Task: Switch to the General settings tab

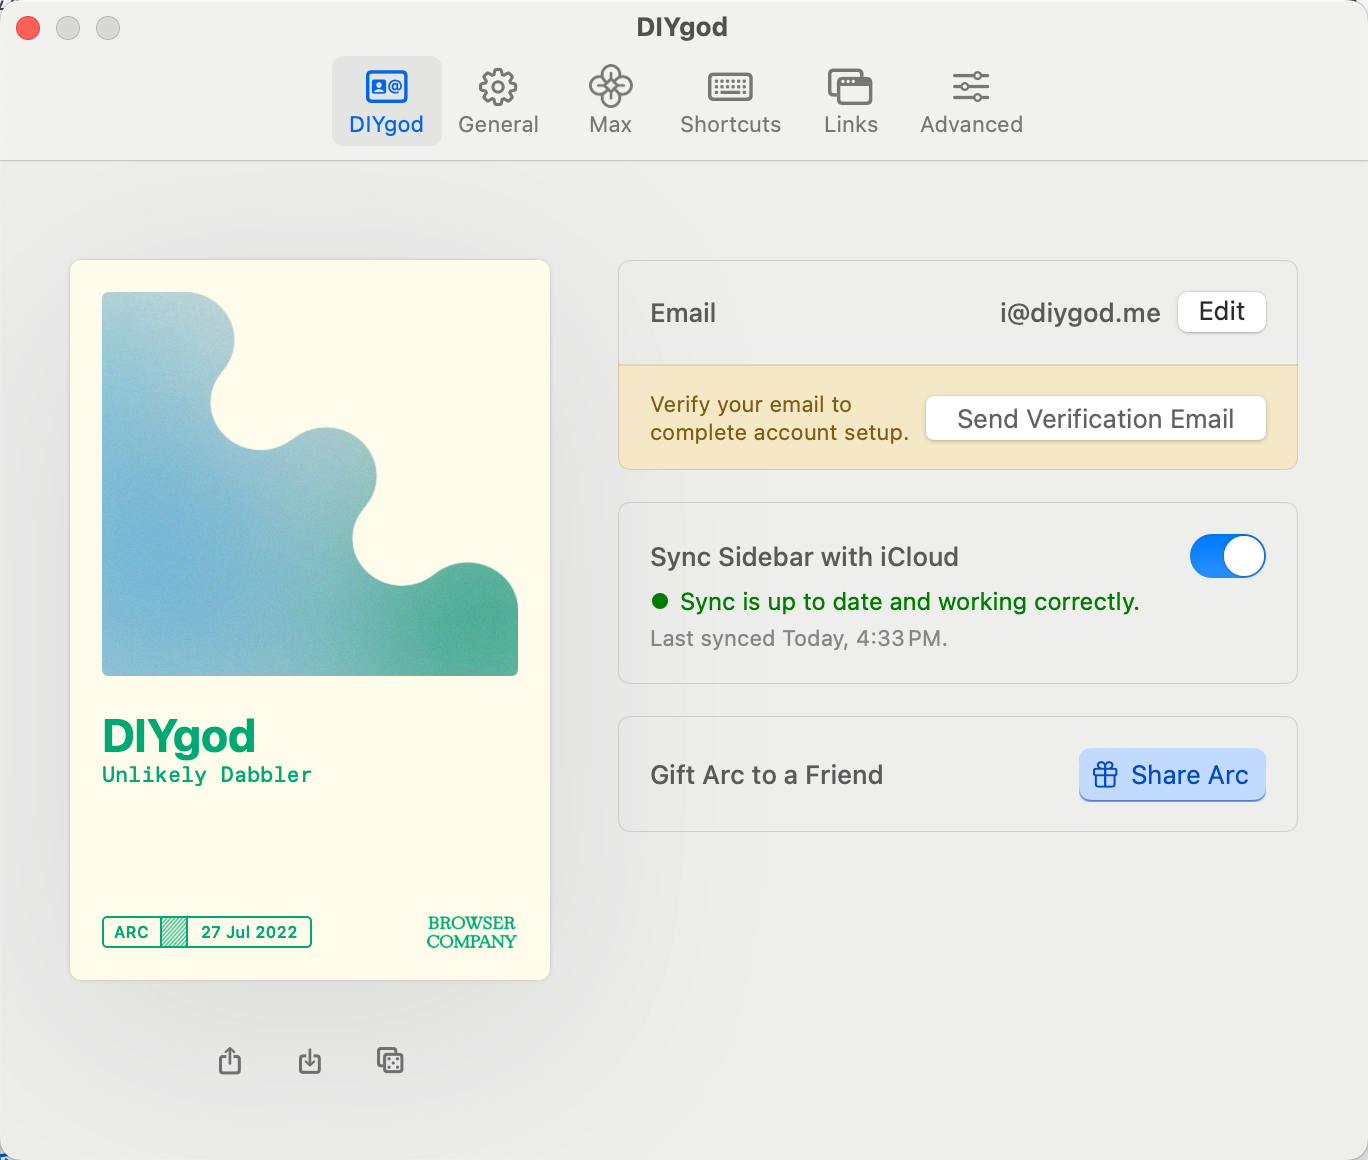Action: coord(498,101)
